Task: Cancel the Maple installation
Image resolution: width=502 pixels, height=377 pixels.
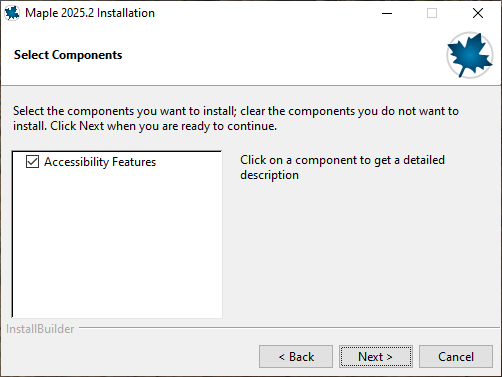Action: [x=456, y=357]
